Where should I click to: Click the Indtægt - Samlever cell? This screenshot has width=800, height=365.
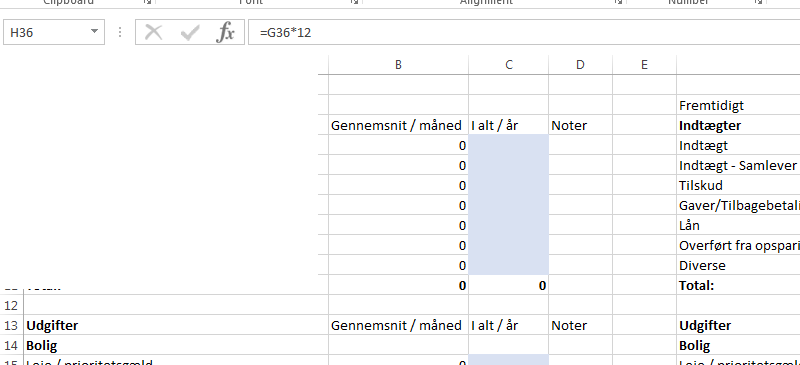(x=738, y=165)
